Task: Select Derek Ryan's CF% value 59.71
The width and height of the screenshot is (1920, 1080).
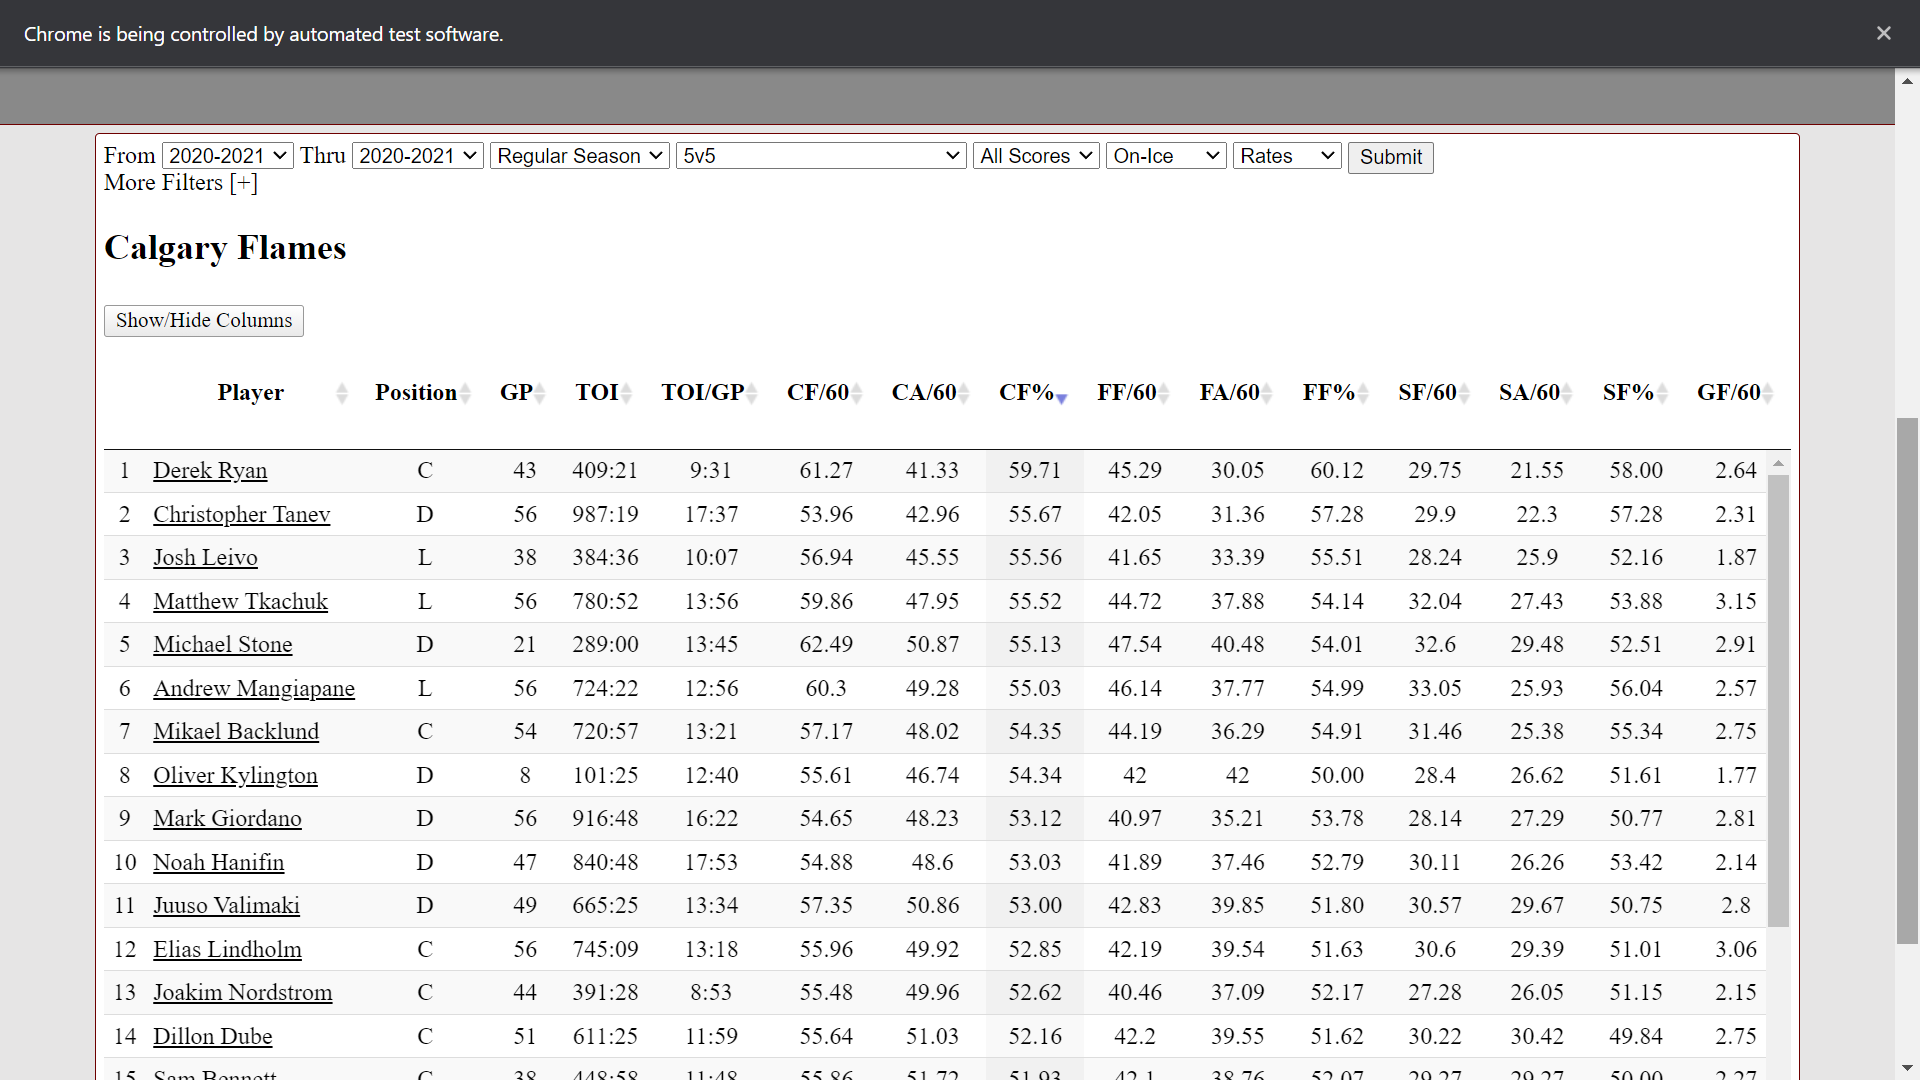Action: 1035,471
